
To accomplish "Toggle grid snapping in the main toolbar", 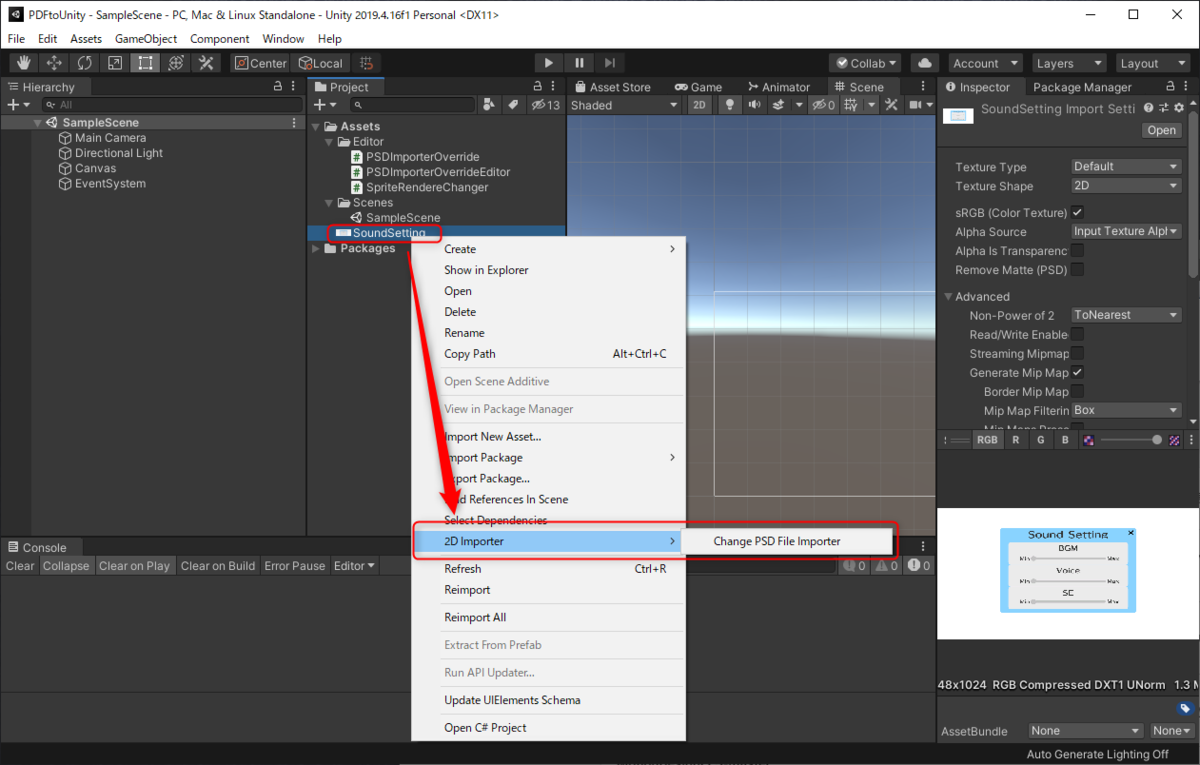I will 366,63.
